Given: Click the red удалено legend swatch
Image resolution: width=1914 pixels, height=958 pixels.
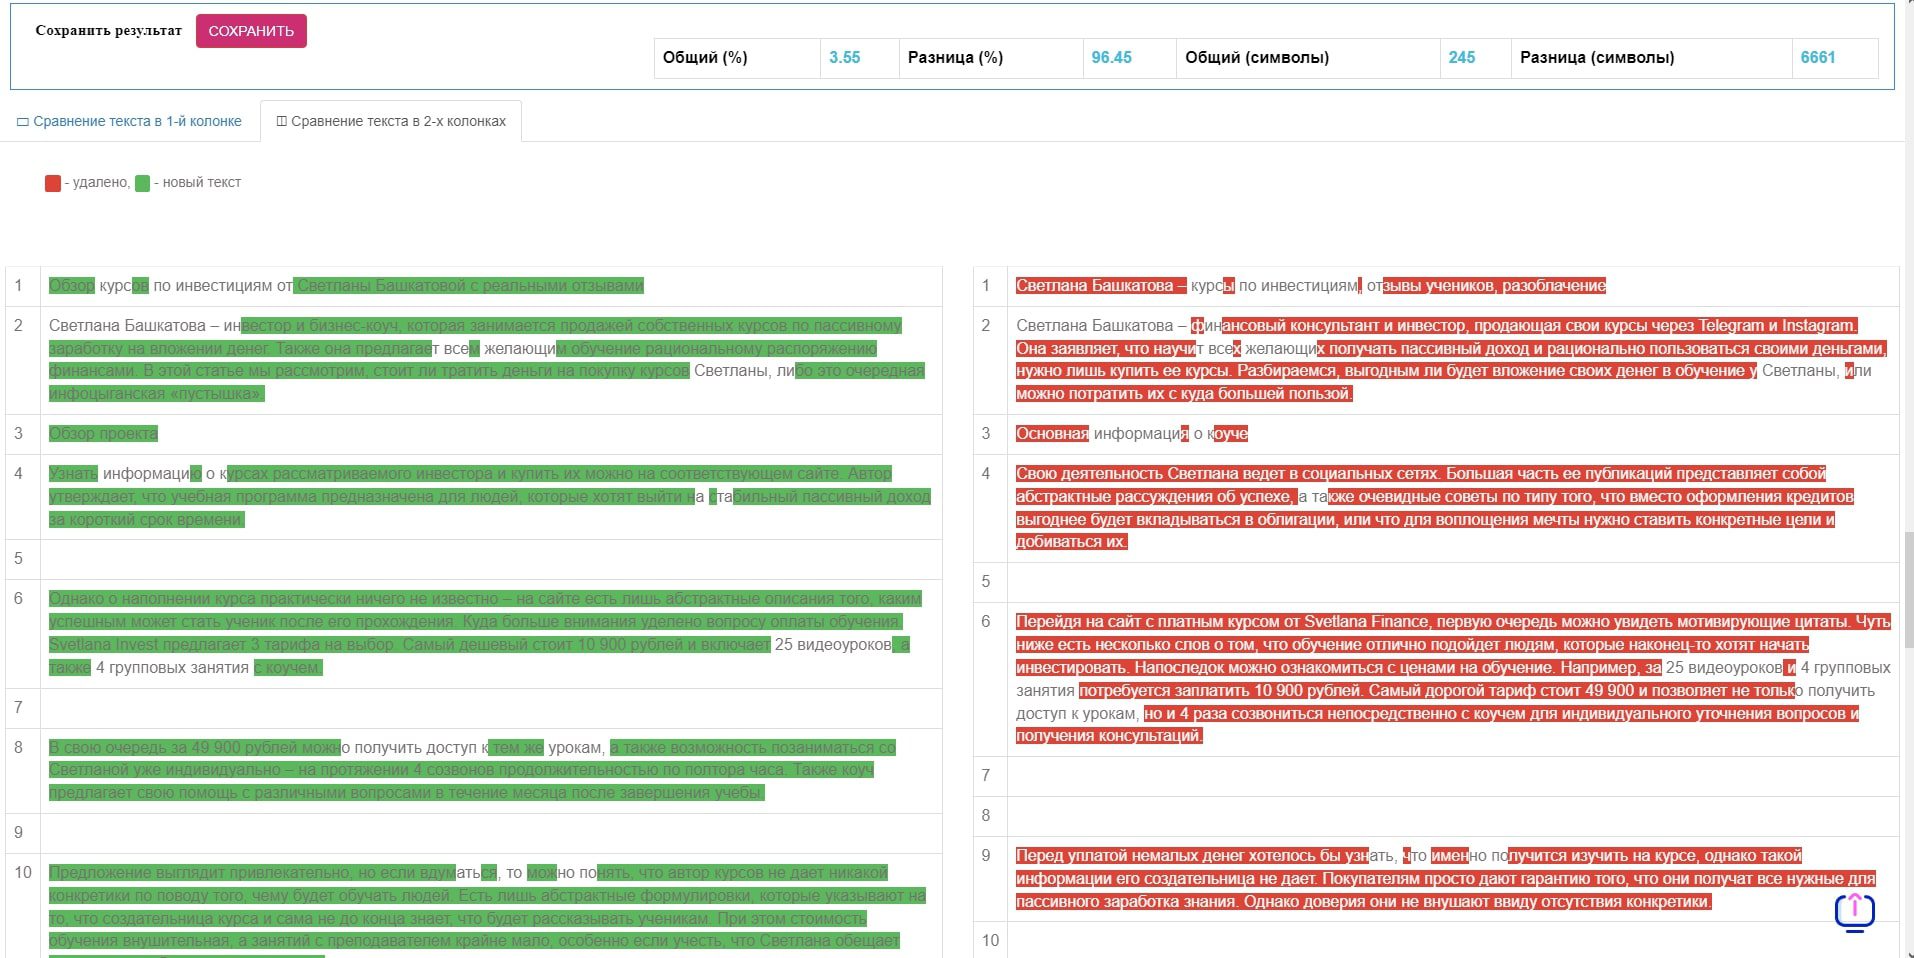Looking at the screenshot, I should click(x=53, y=183).
